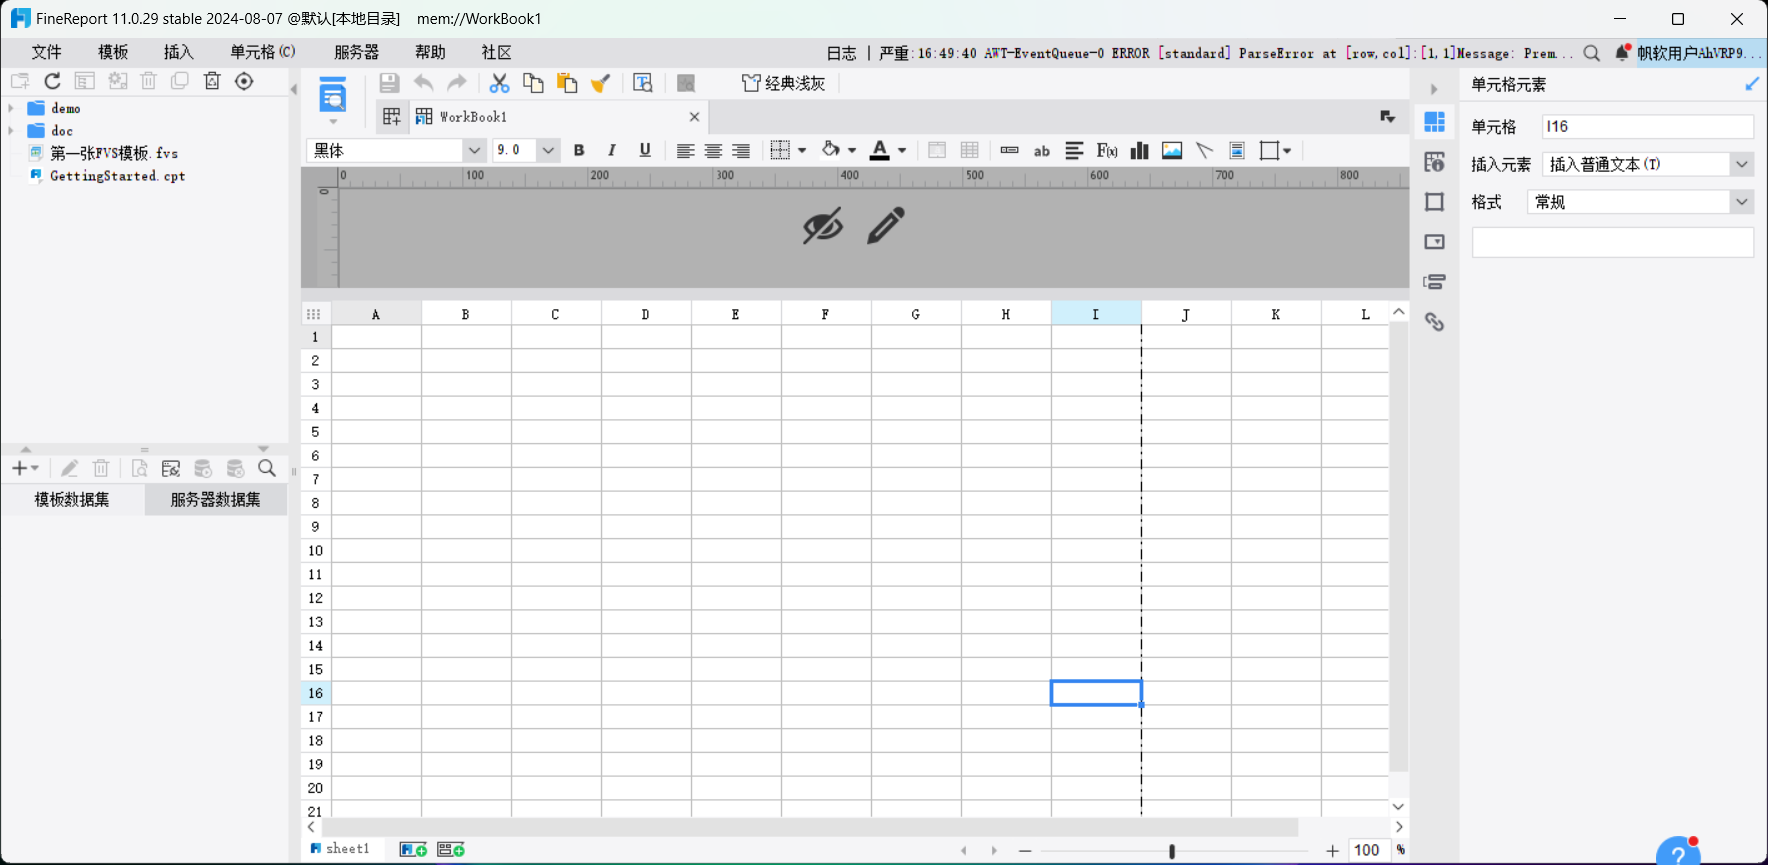The width and height of the screenshot is (1768, 865).
Task: Click the format painter brush icon
Action: [600, 84]
